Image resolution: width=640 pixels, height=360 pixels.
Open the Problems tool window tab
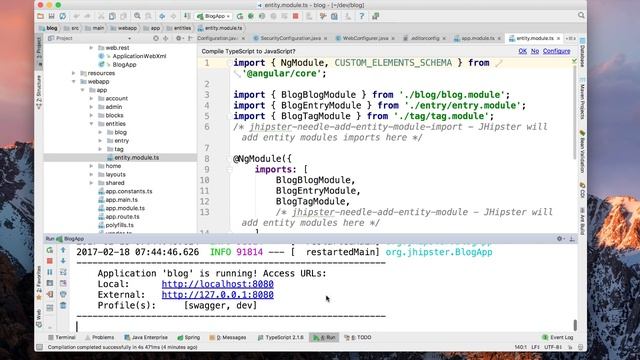99,338
